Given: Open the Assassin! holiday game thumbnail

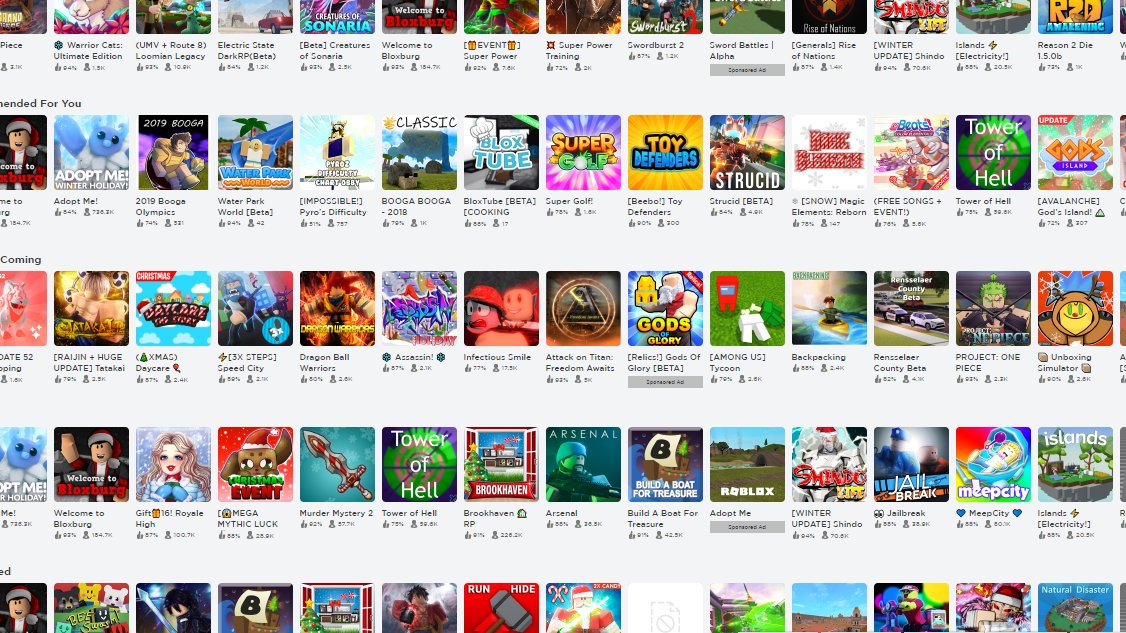Looking at the screenshot, I should tap(419, 308).
